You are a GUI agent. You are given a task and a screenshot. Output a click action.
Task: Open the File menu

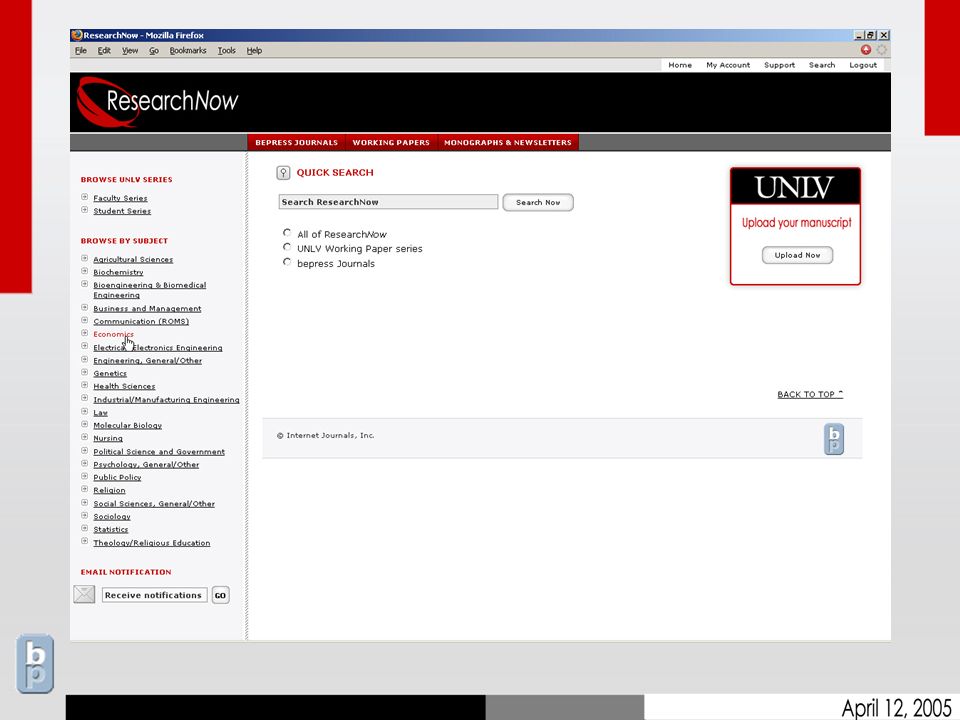click(x=81, y=51)
